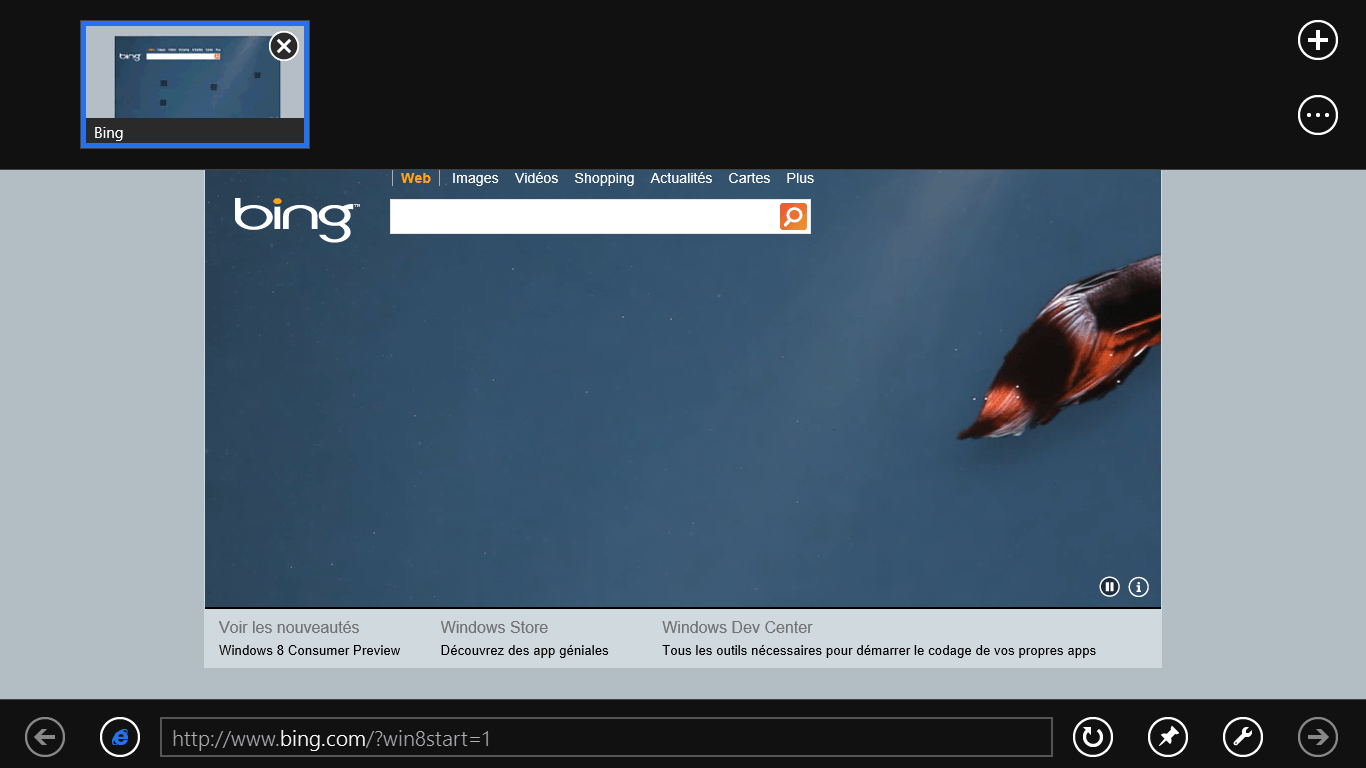Open the Cartes tab
The width and height of the screenshot is (1366, 768).
[749, 178]
